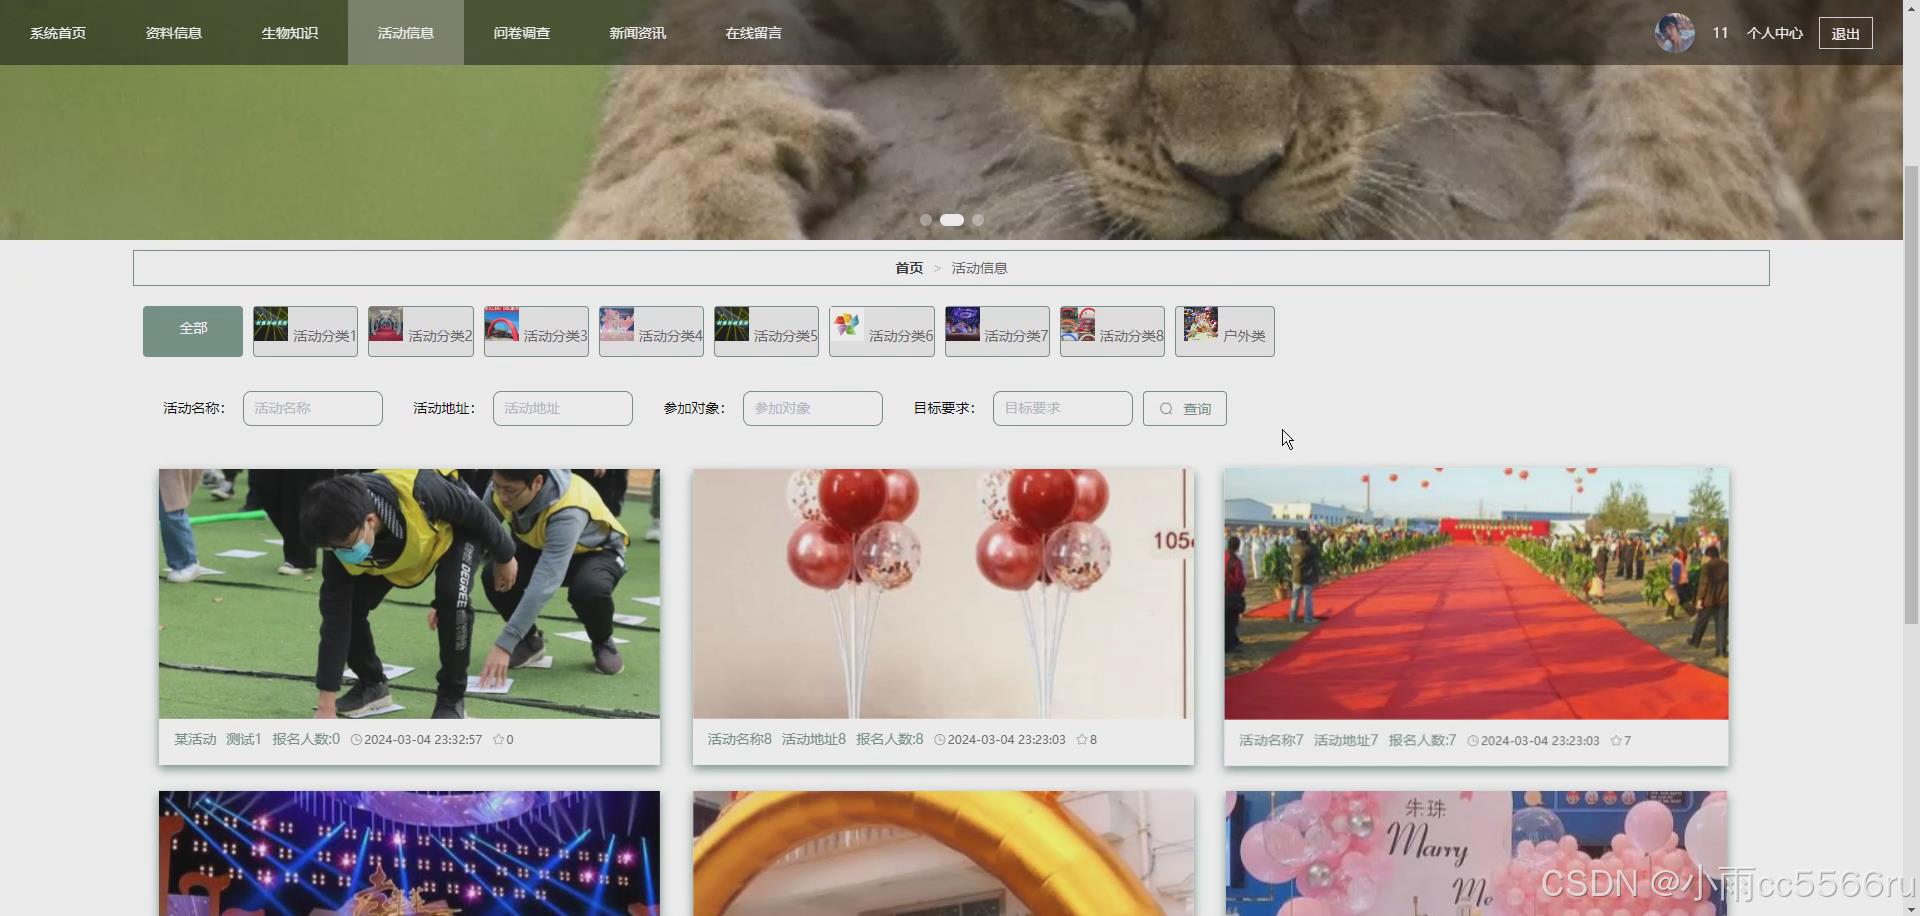Image resolution: width=1920 pixels, height=916 pixels.
Task: Click the user avatar picture
Action: coord(1675,33)
